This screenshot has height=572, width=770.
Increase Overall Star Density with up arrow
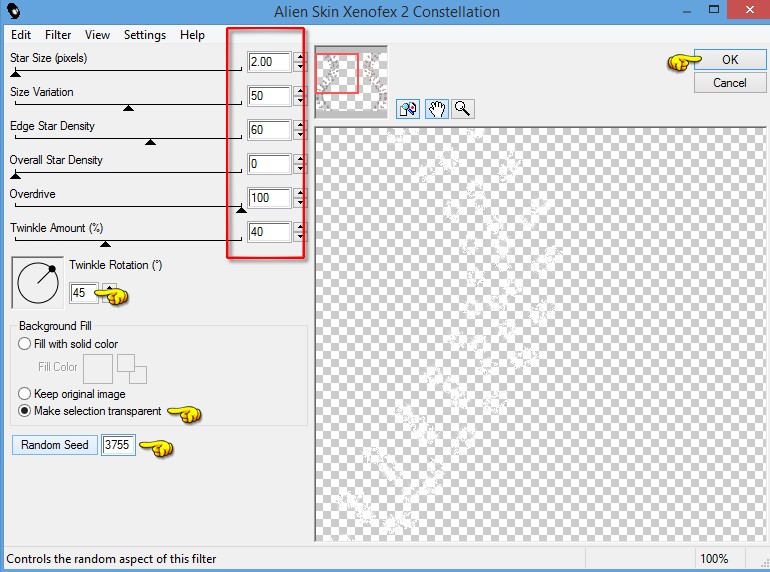[x=300, y=159]
